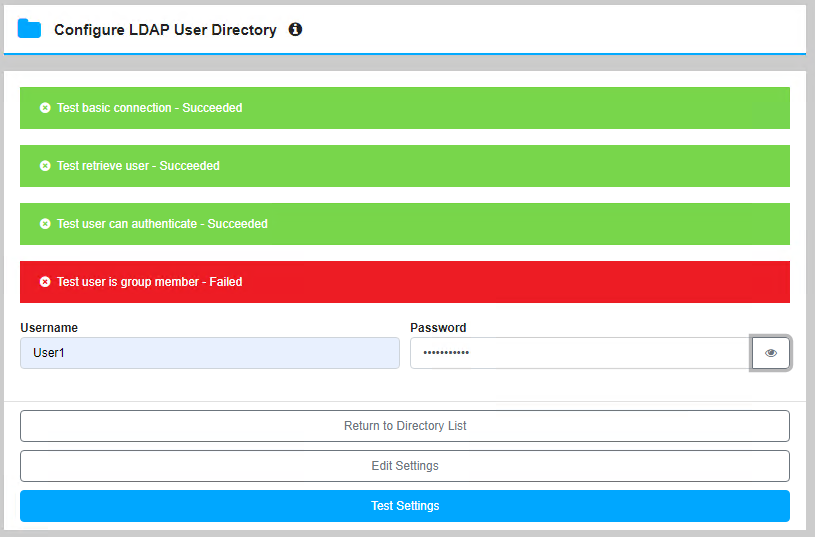Click into the Password input field
Viewport: 815px width, 537px height.
(x=581, y=353)
